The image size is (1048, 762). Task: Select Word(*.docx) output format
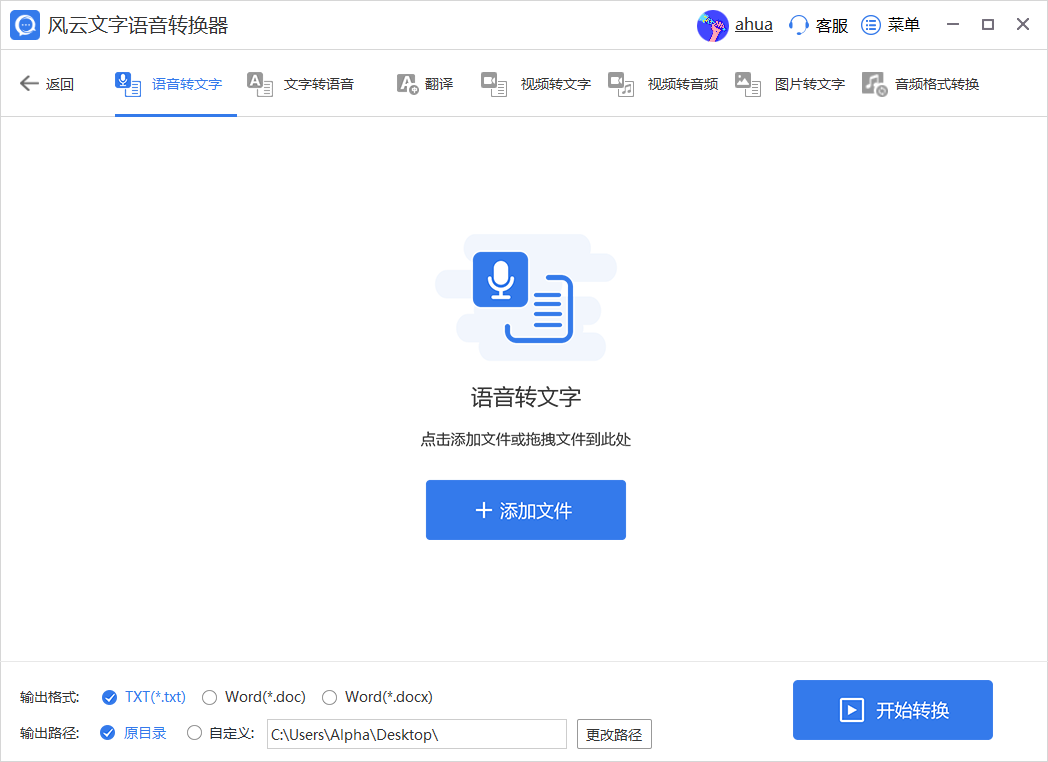(x=330, y=697)
